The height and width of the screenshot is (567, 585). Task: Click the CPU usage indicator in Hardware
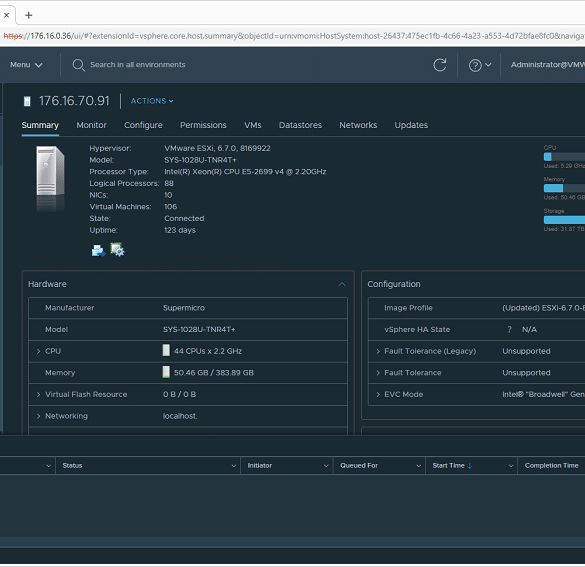click(x=166, y=350)
